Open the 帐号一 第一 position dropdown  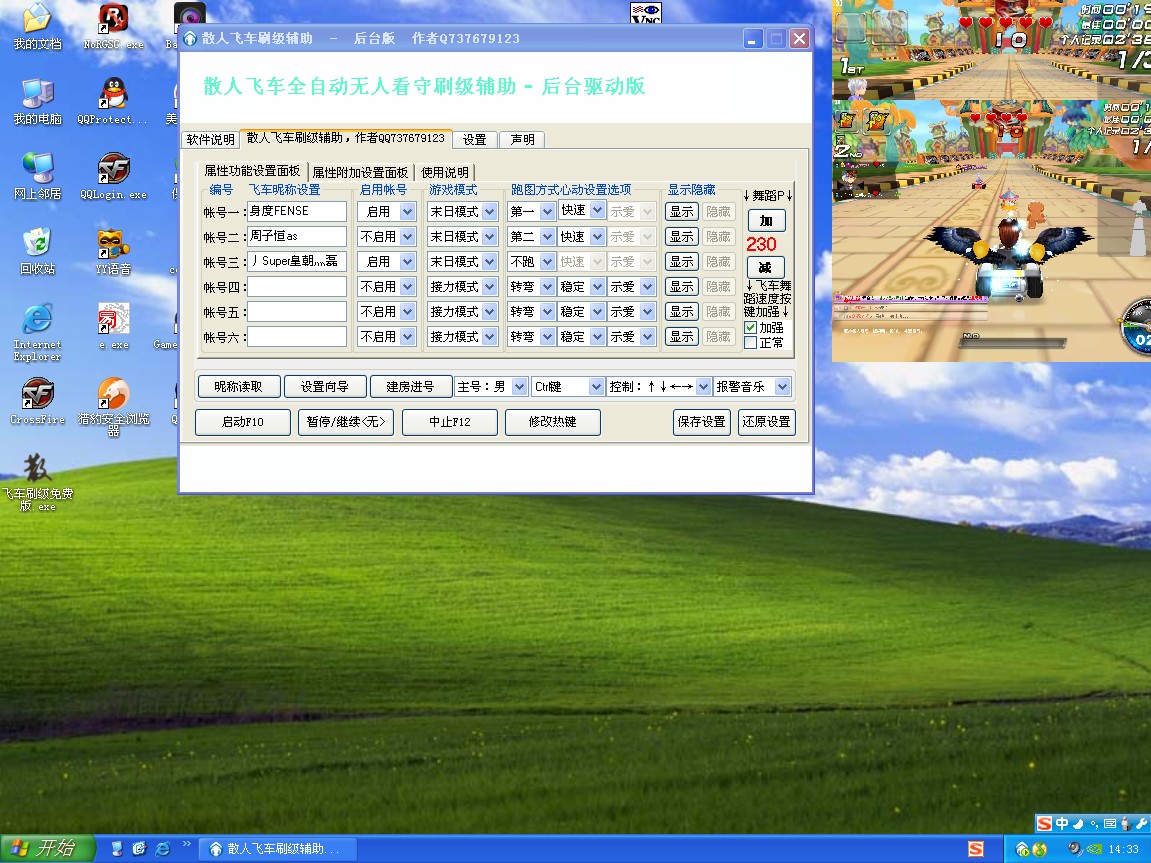pos(547,211)
